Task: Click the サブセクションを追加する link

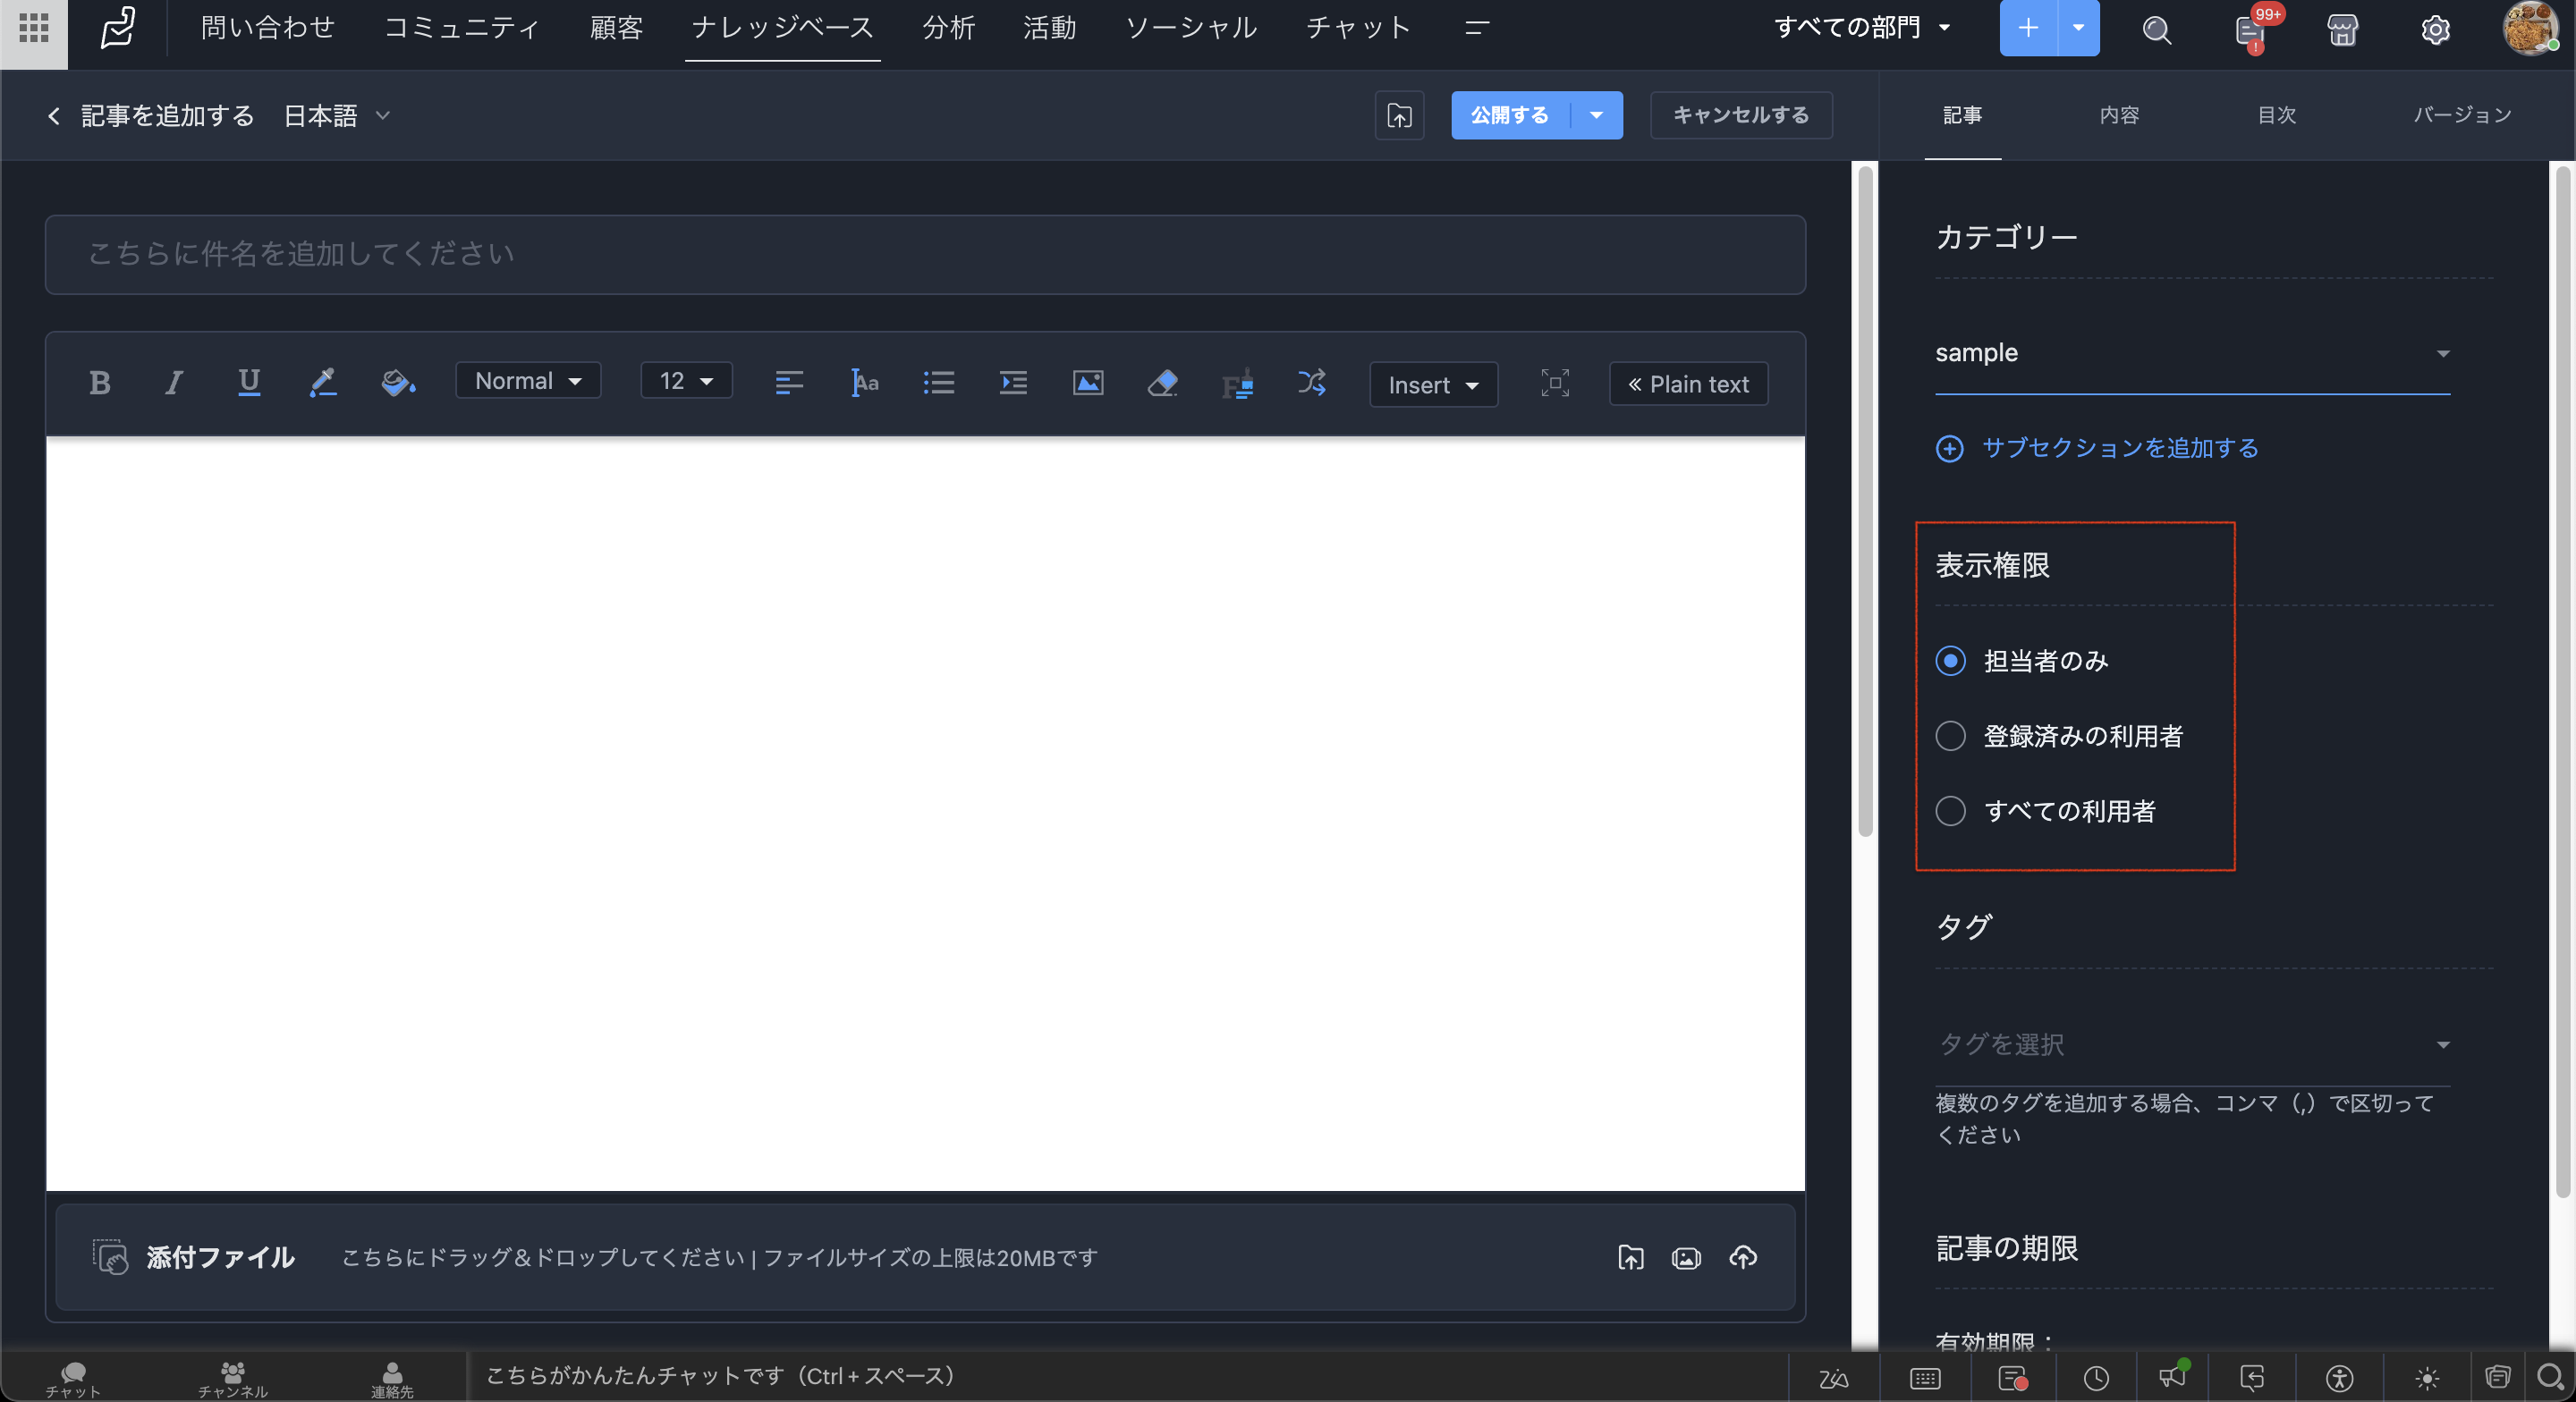Action: (2119, 448)
